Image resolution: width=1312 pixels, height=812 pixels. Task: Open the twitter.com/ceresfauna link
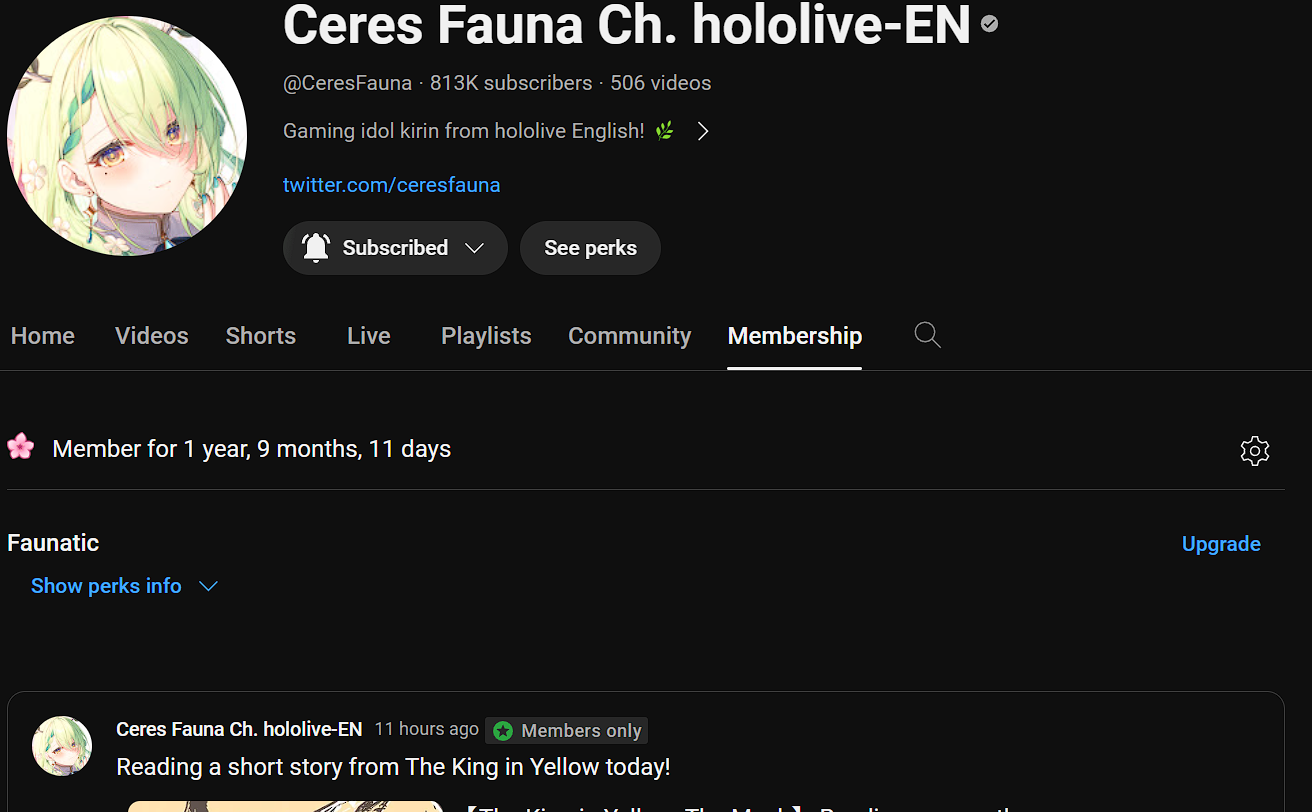coord(392,185)
